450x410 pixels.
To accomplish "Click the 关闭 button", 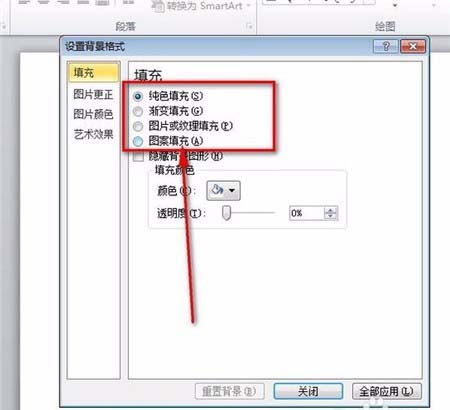I will coord(308,391).
